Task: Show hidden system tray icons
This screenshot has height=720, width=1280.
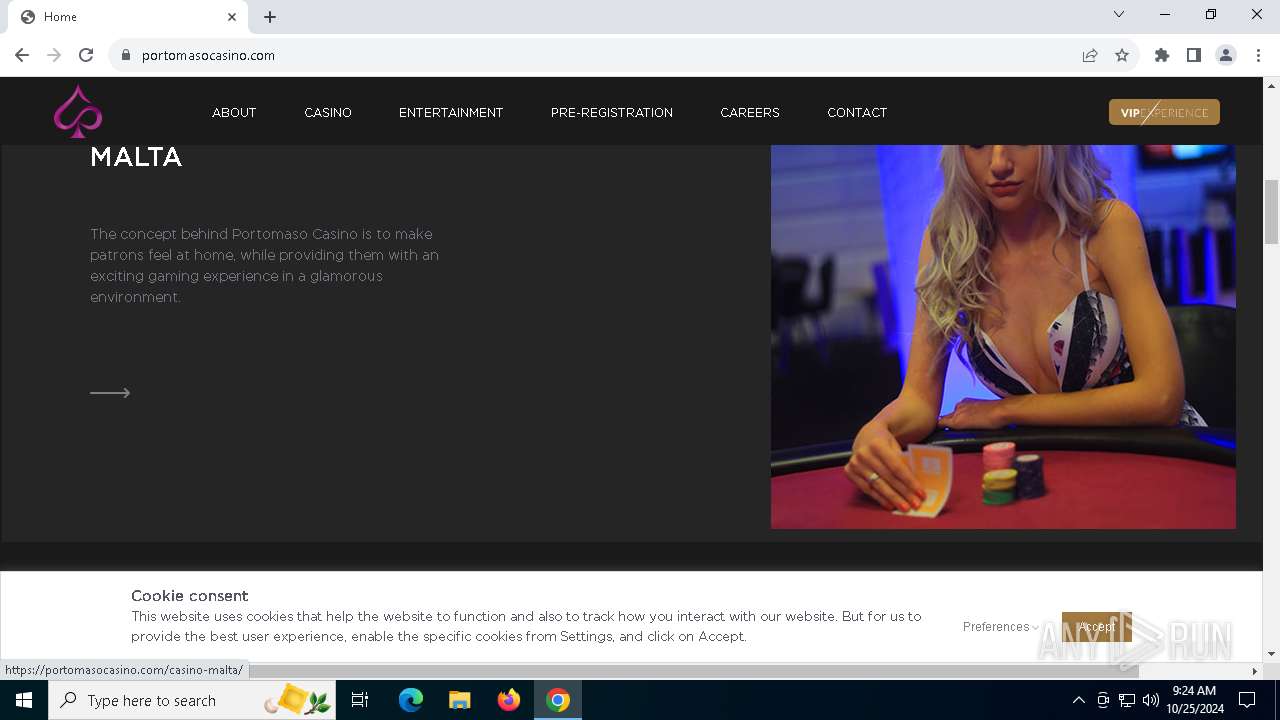Action: coord(1078,700)
